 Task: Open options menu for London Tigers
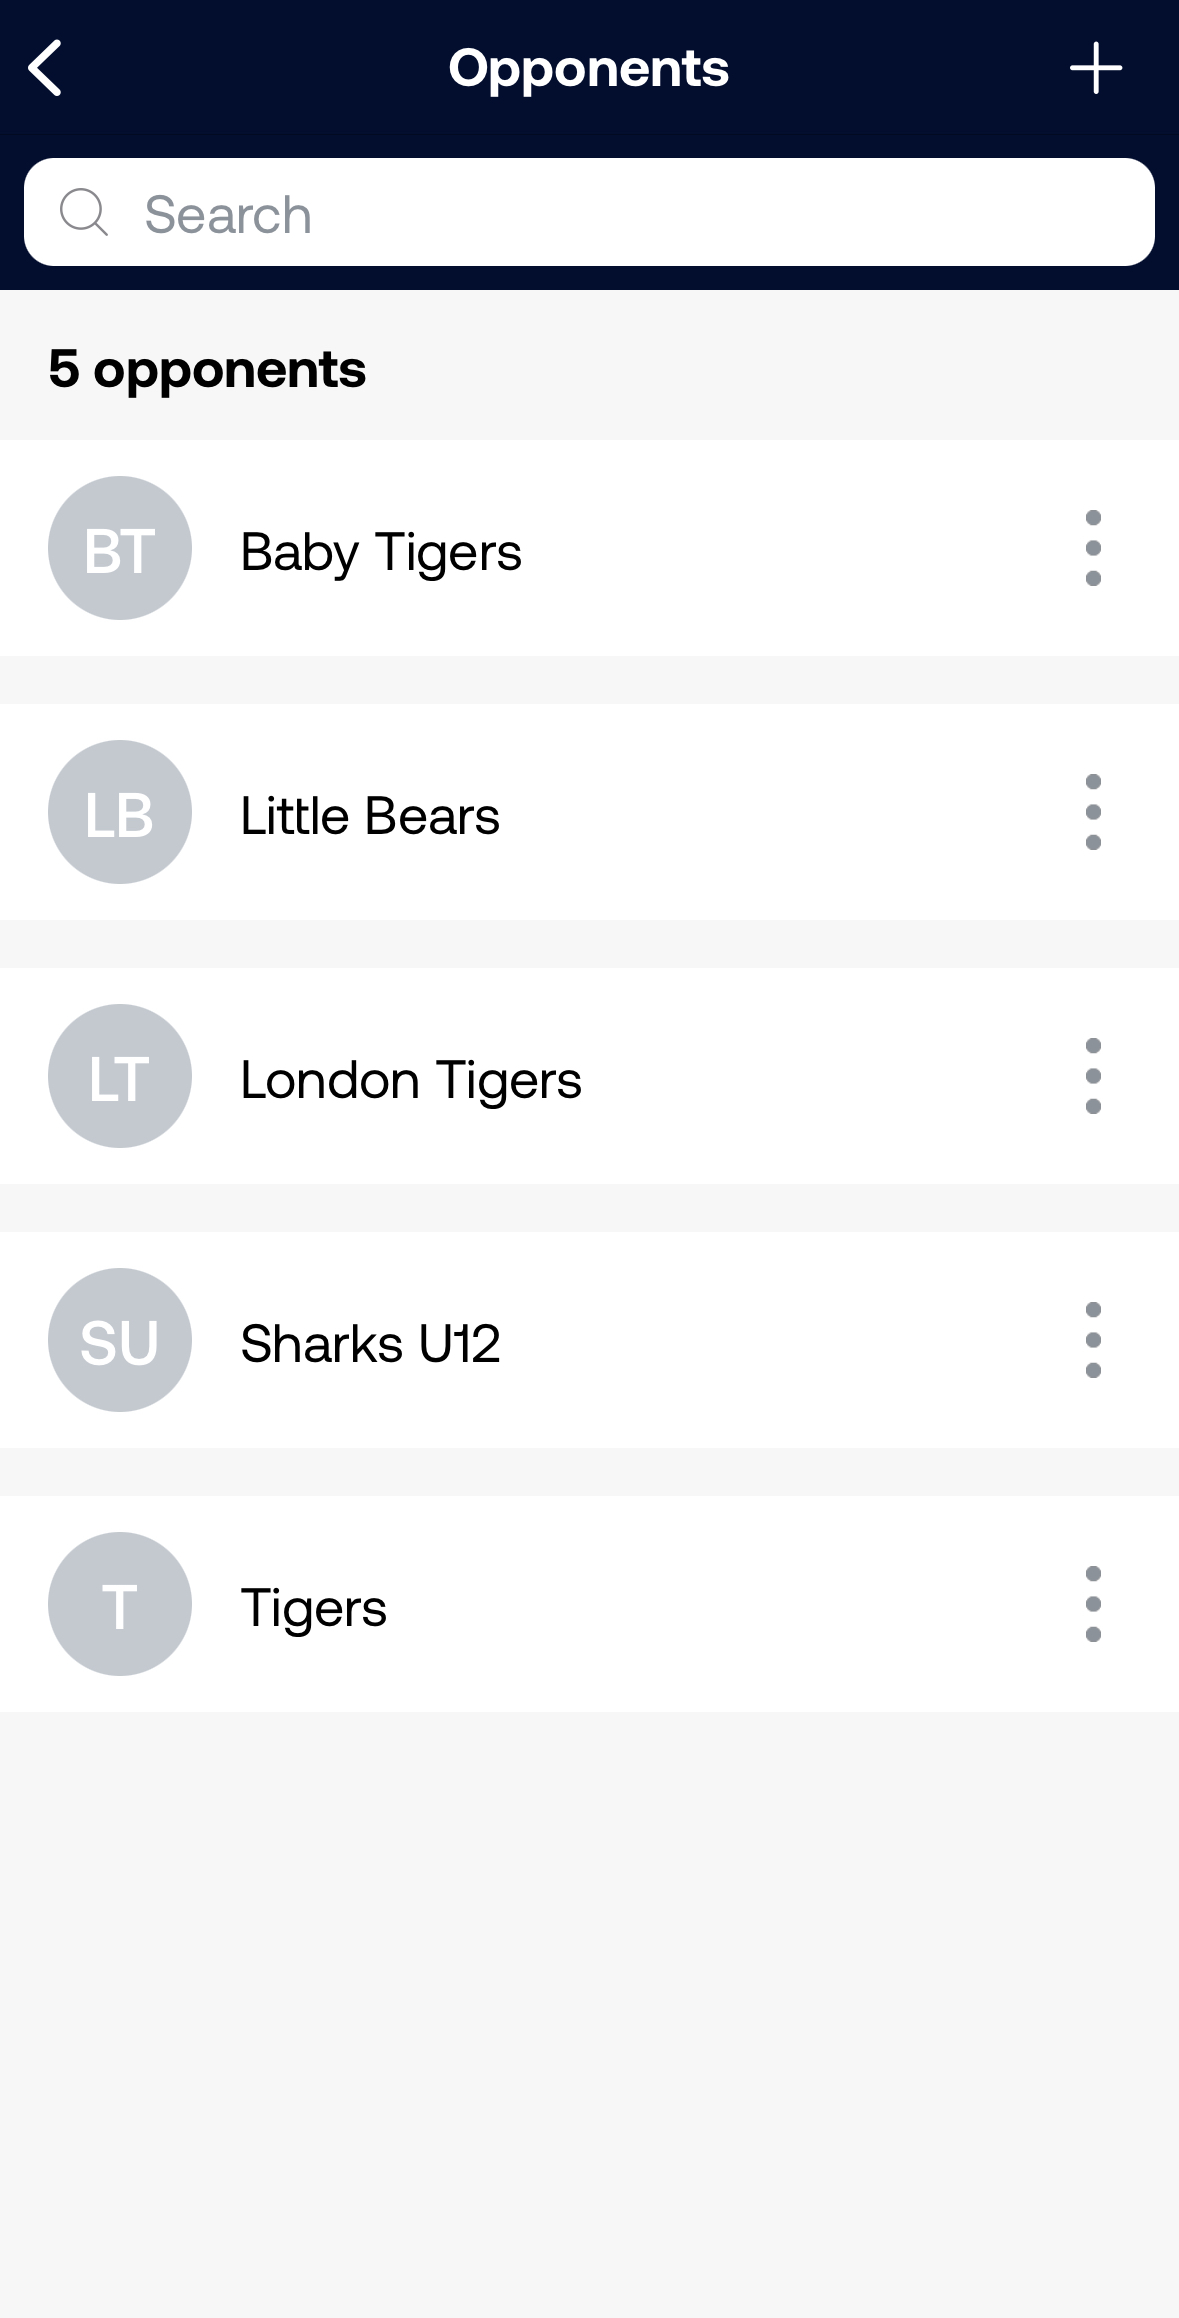click(1093, 1076)
